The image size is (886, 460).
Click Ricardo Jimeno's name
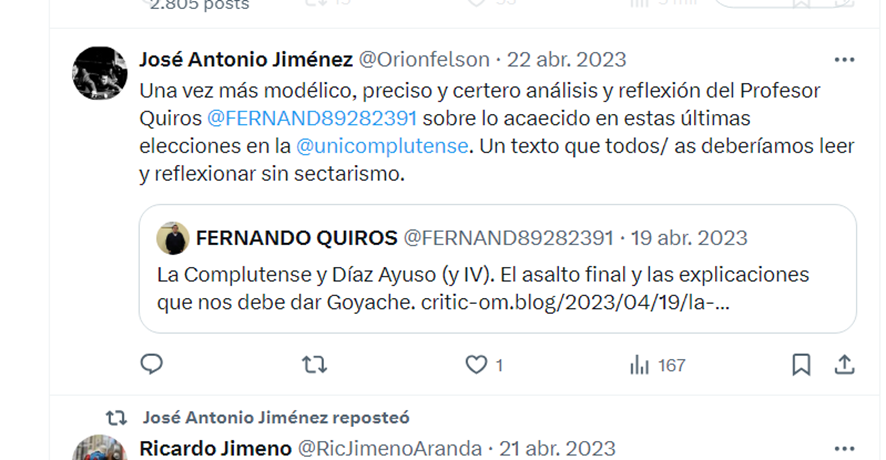215,449
